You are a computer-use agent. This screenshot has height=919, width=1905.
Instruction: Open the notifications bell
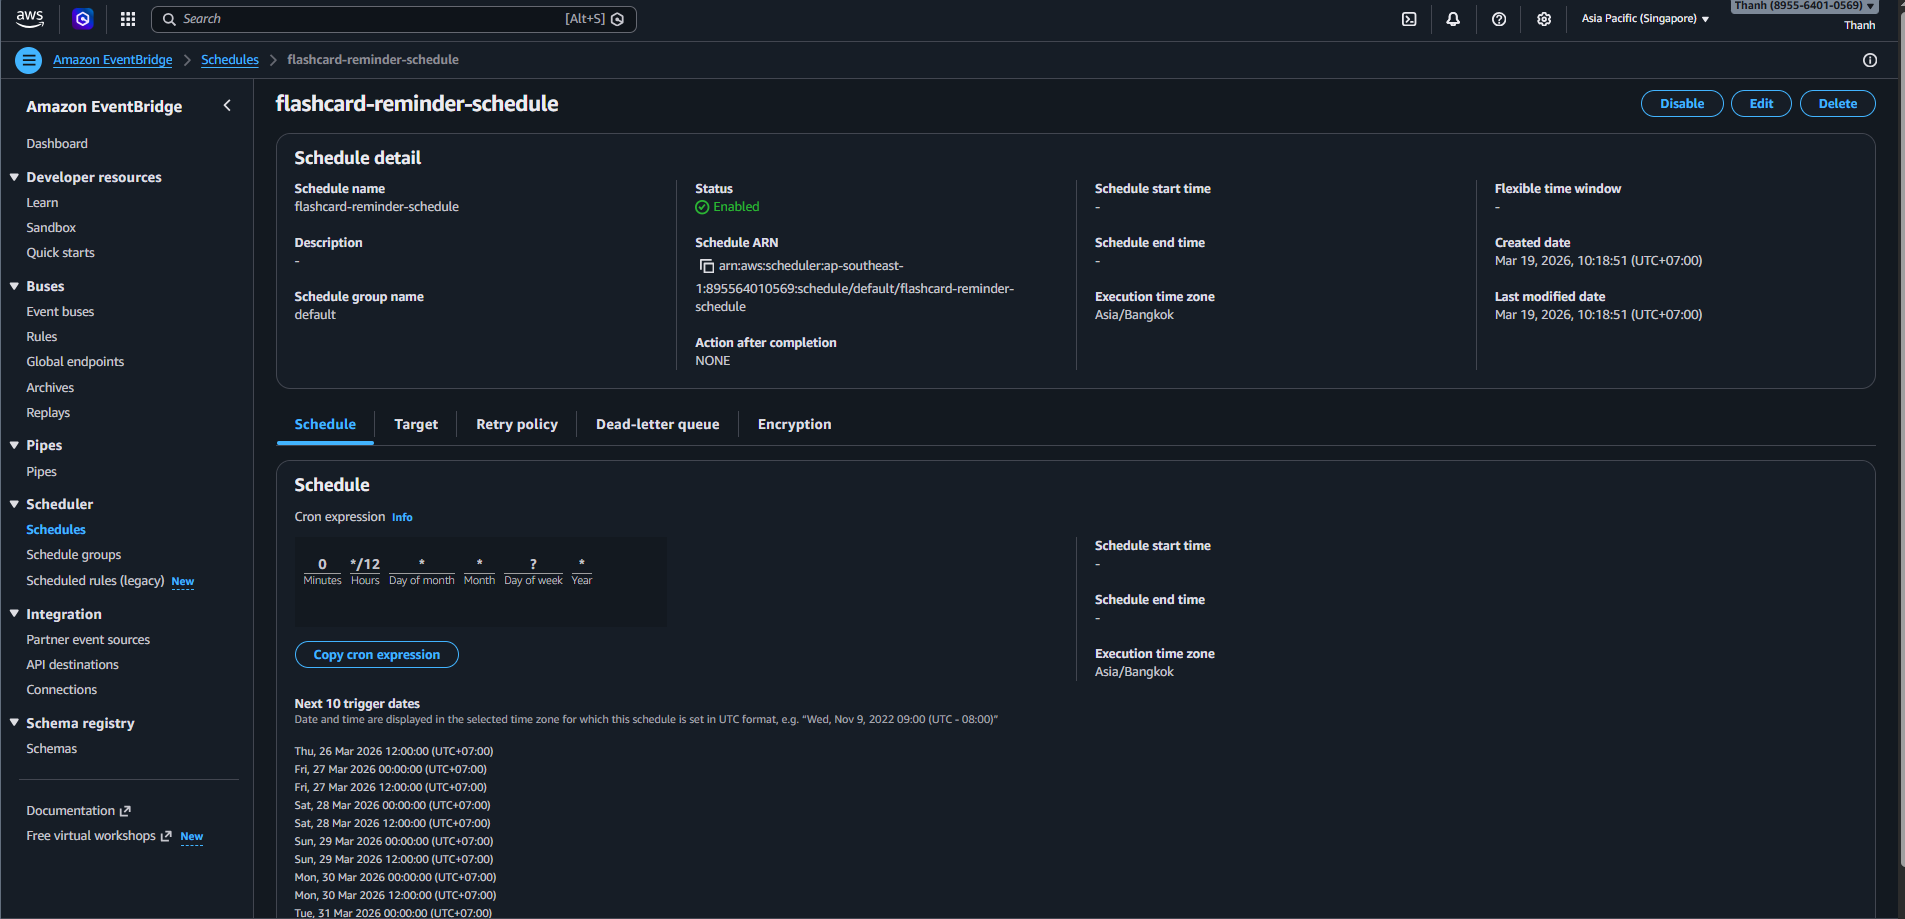(x=1453, y=19)
